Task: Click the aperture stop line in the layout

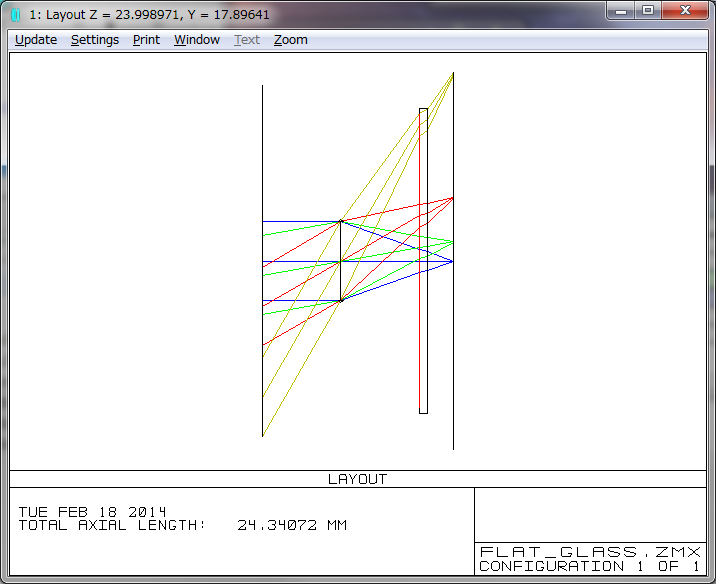Action: click(x=340, y=261)
